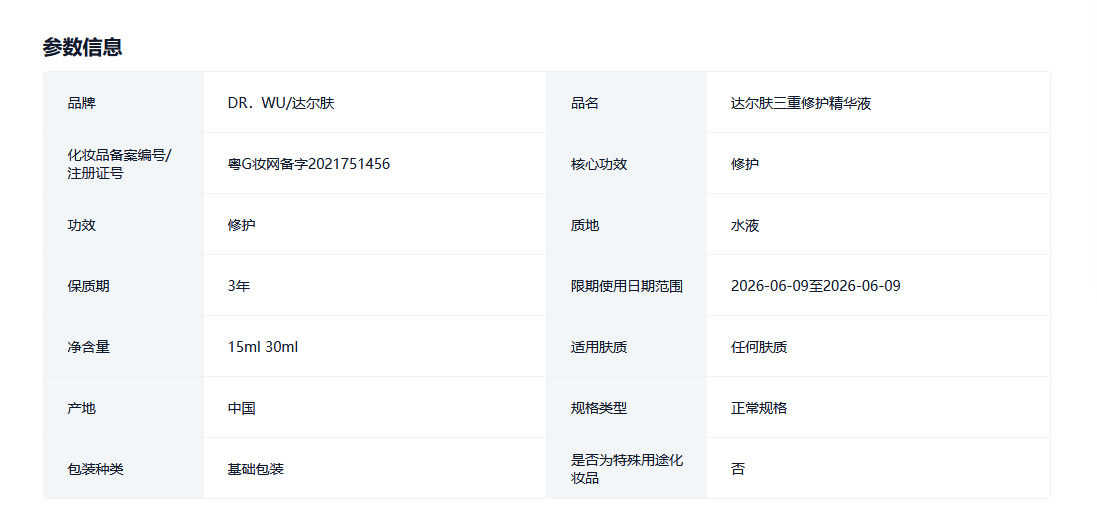Click net content value 15ml 30ml
This screenshot has height=524, width=1097.
pyautogui.click(x=263, y=347)
